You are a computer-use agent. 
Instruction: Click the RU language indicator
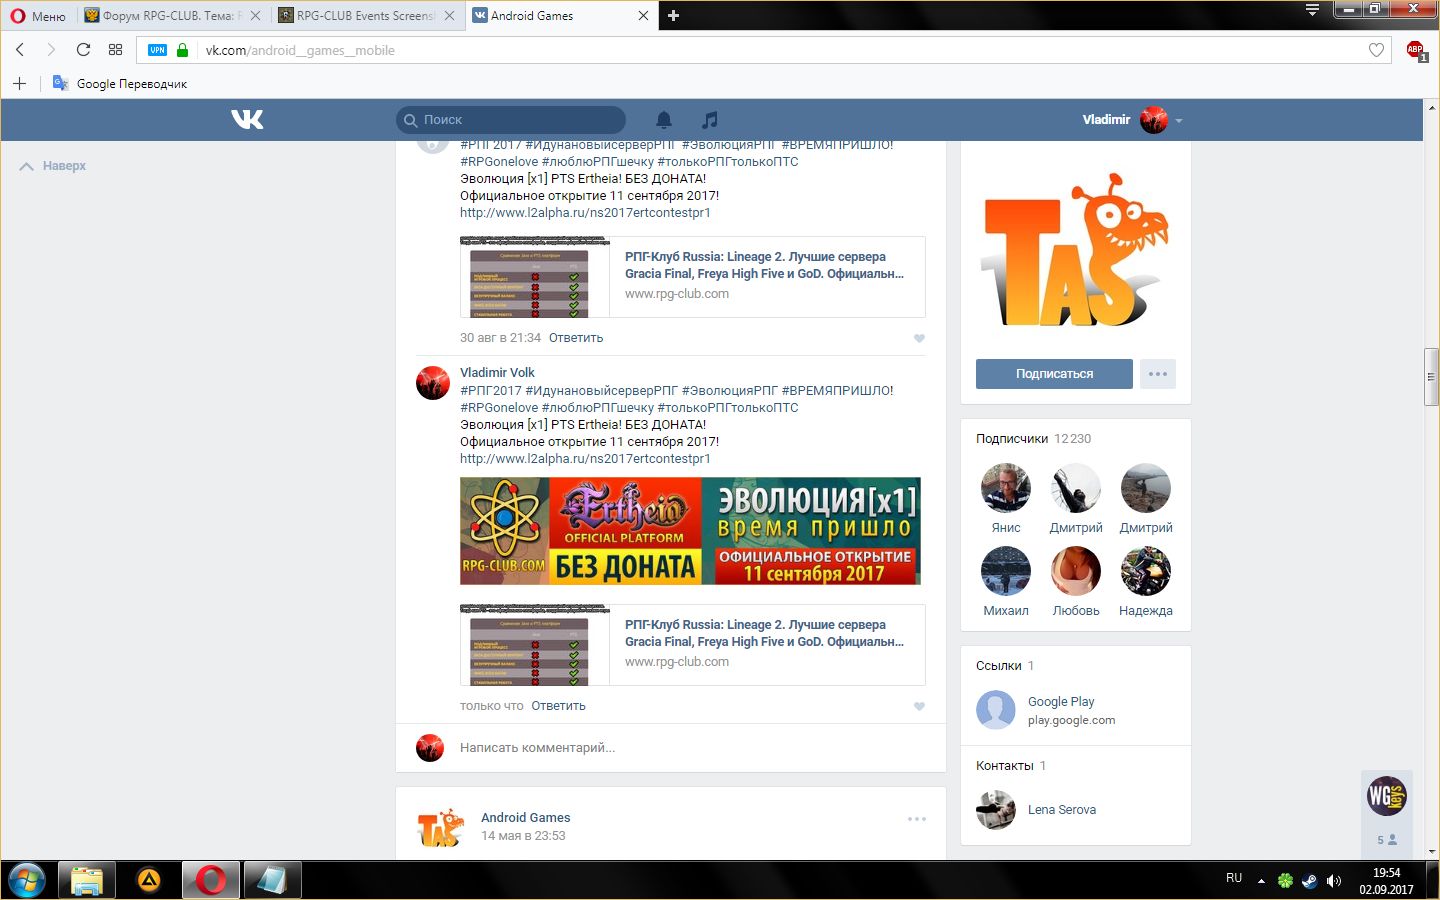[1234, 878]
